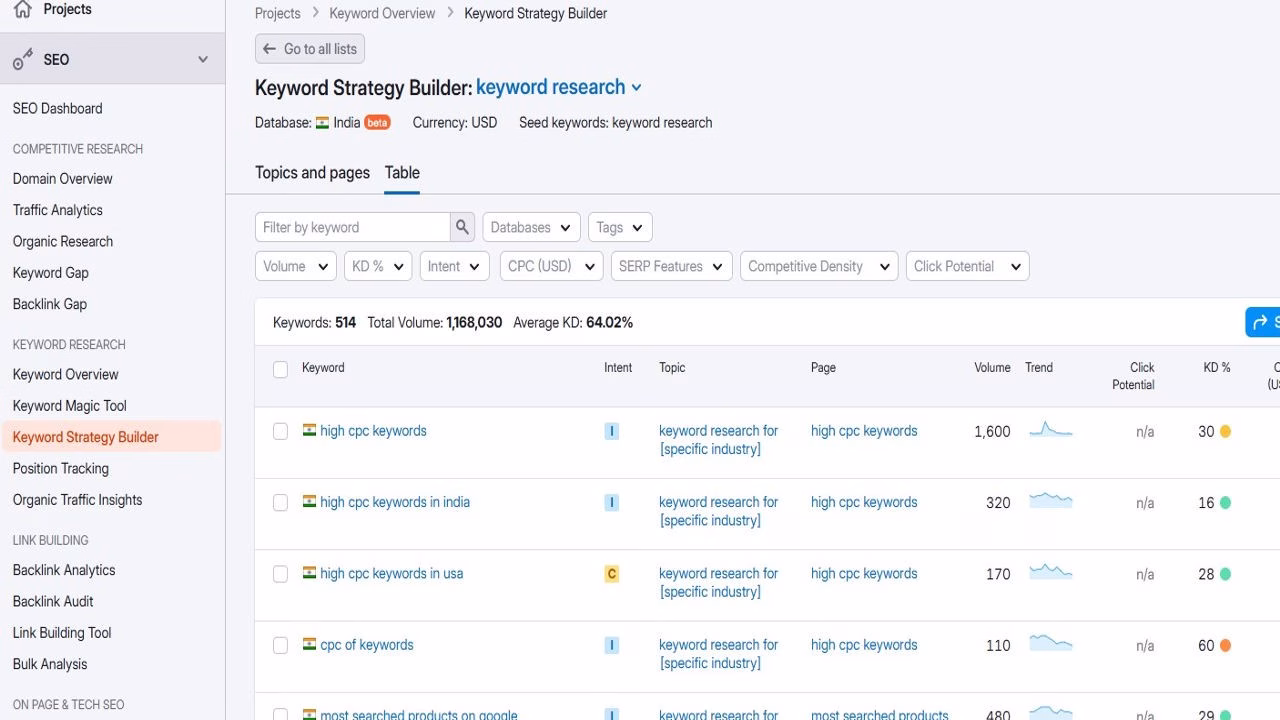Open the 'keyword research' list switcher chevron
This screenshot has width=1280, height=720.
637,88
